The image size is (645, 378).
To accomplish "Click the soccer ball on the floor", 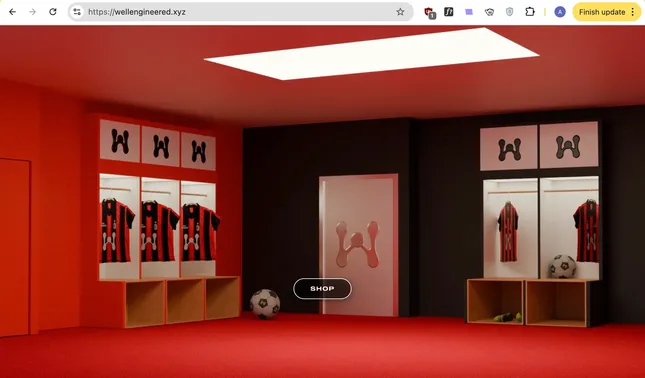I will pyautogui.click(x=265, y=304).
